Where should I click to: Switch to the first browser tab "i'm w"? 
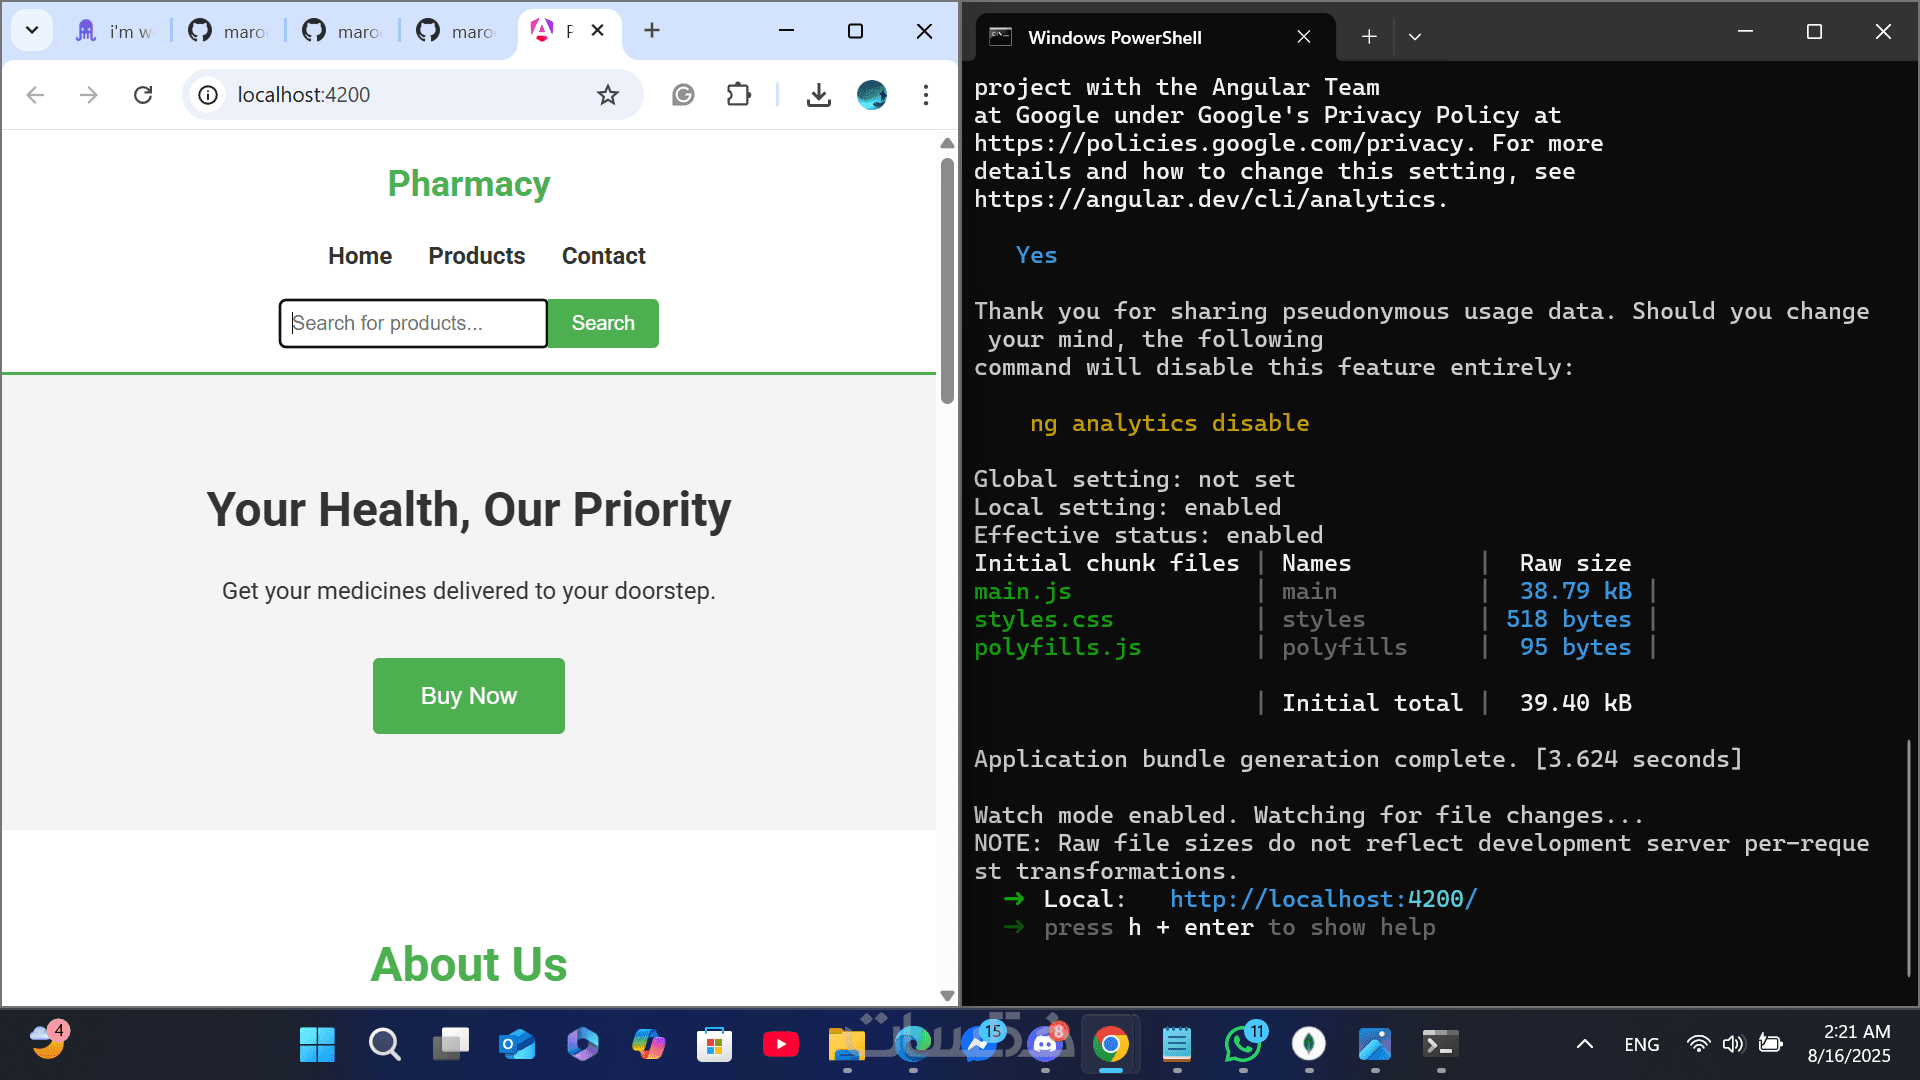click(115, 31)
